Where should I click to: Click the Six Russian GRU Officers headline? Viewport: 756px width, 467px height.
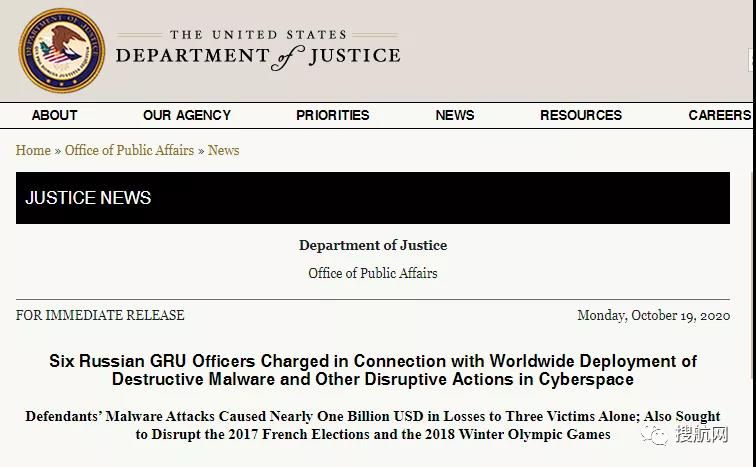[373, 370]
